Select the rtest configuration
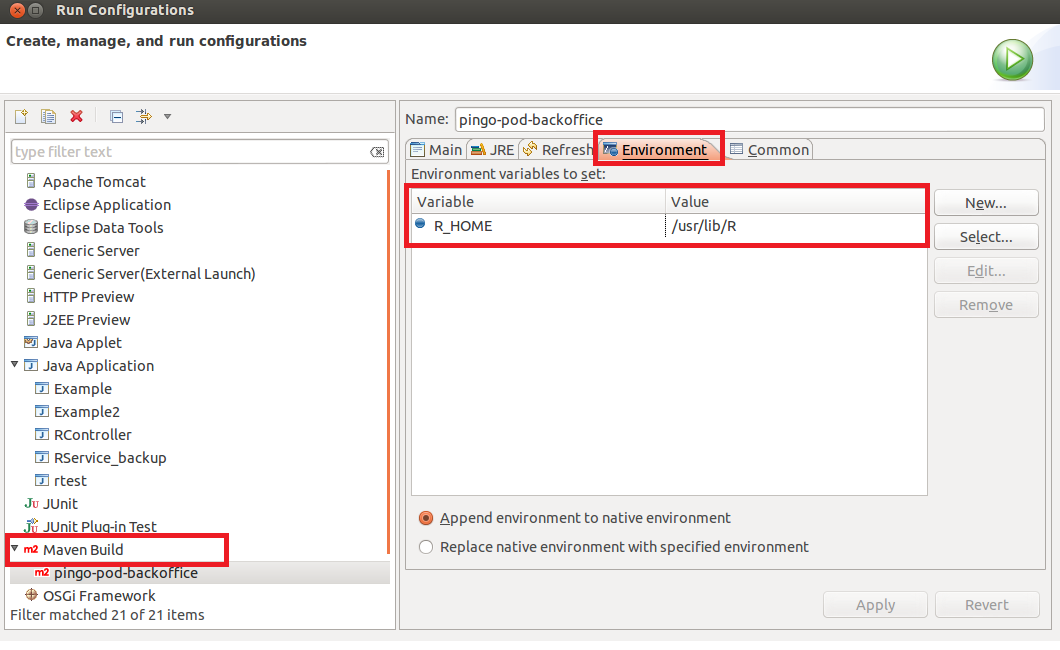The image size is (1060, 650). 70,480
